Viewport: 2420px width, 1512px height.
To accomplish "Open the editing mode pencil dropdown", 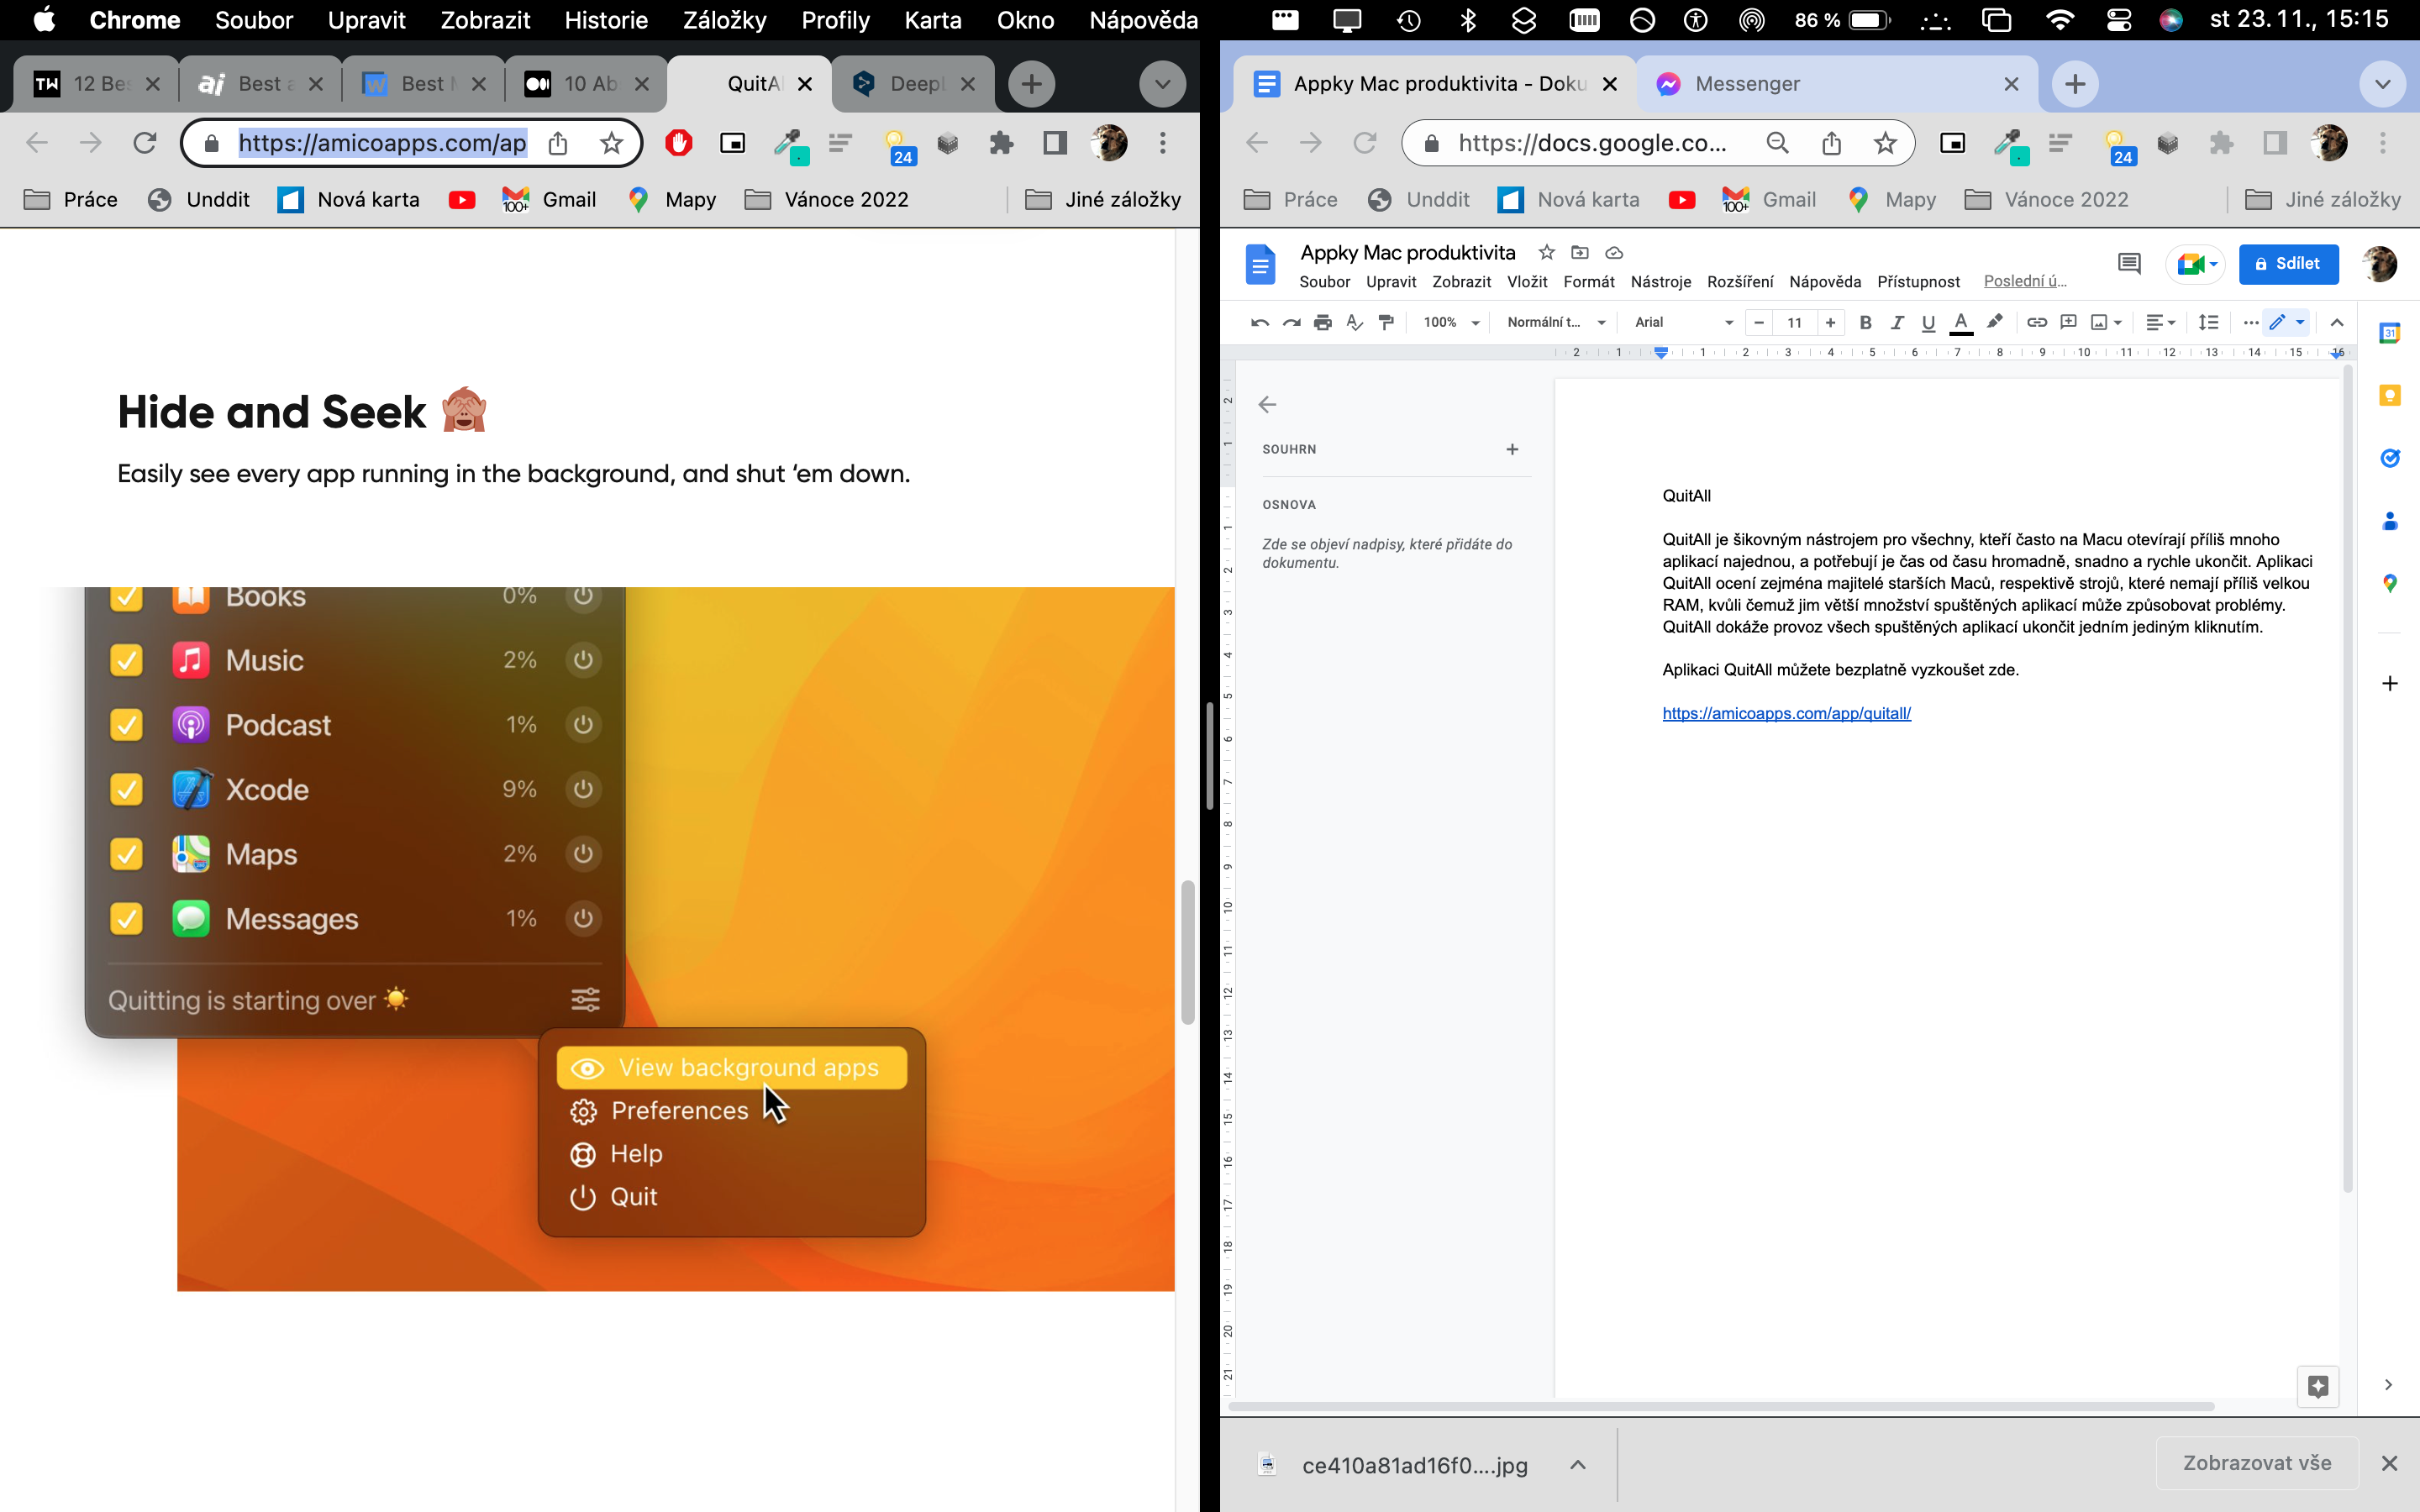I will click(x=2287, y=322).
